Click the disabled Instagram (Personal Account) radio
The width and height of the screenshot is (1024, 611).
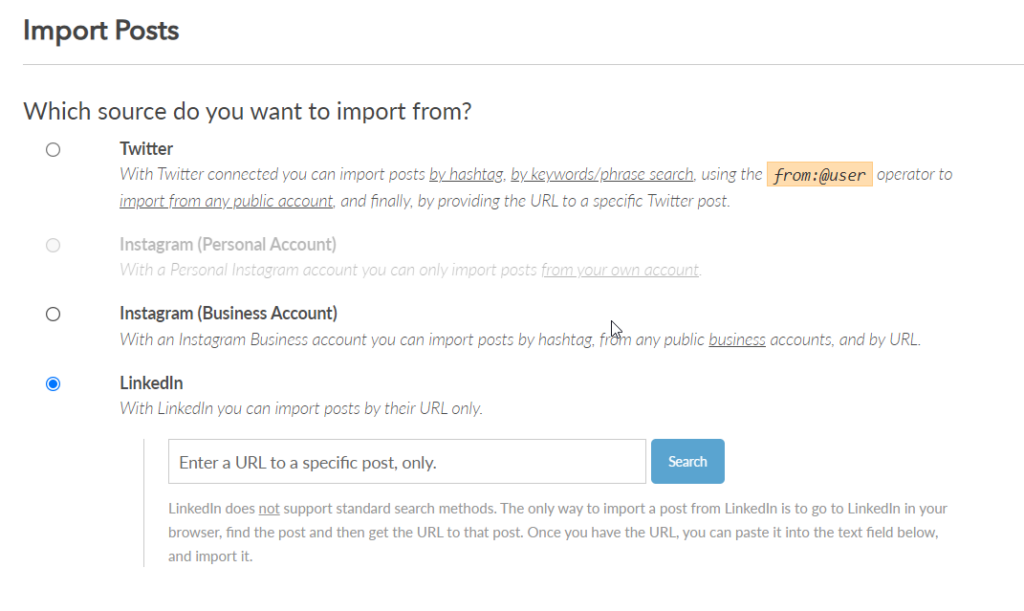coord(53,244)
